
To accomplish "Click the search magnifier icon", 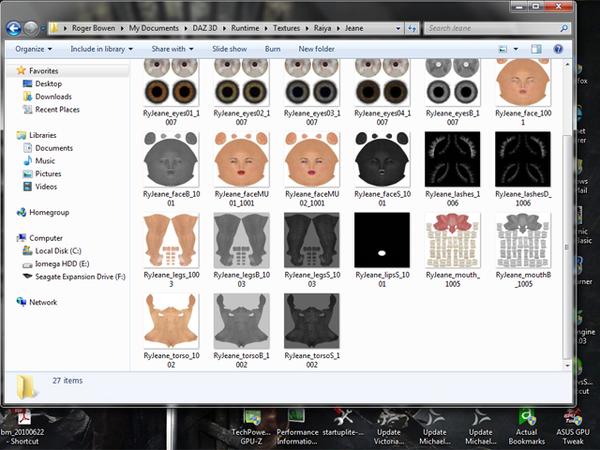I will [x=564, y=28].
